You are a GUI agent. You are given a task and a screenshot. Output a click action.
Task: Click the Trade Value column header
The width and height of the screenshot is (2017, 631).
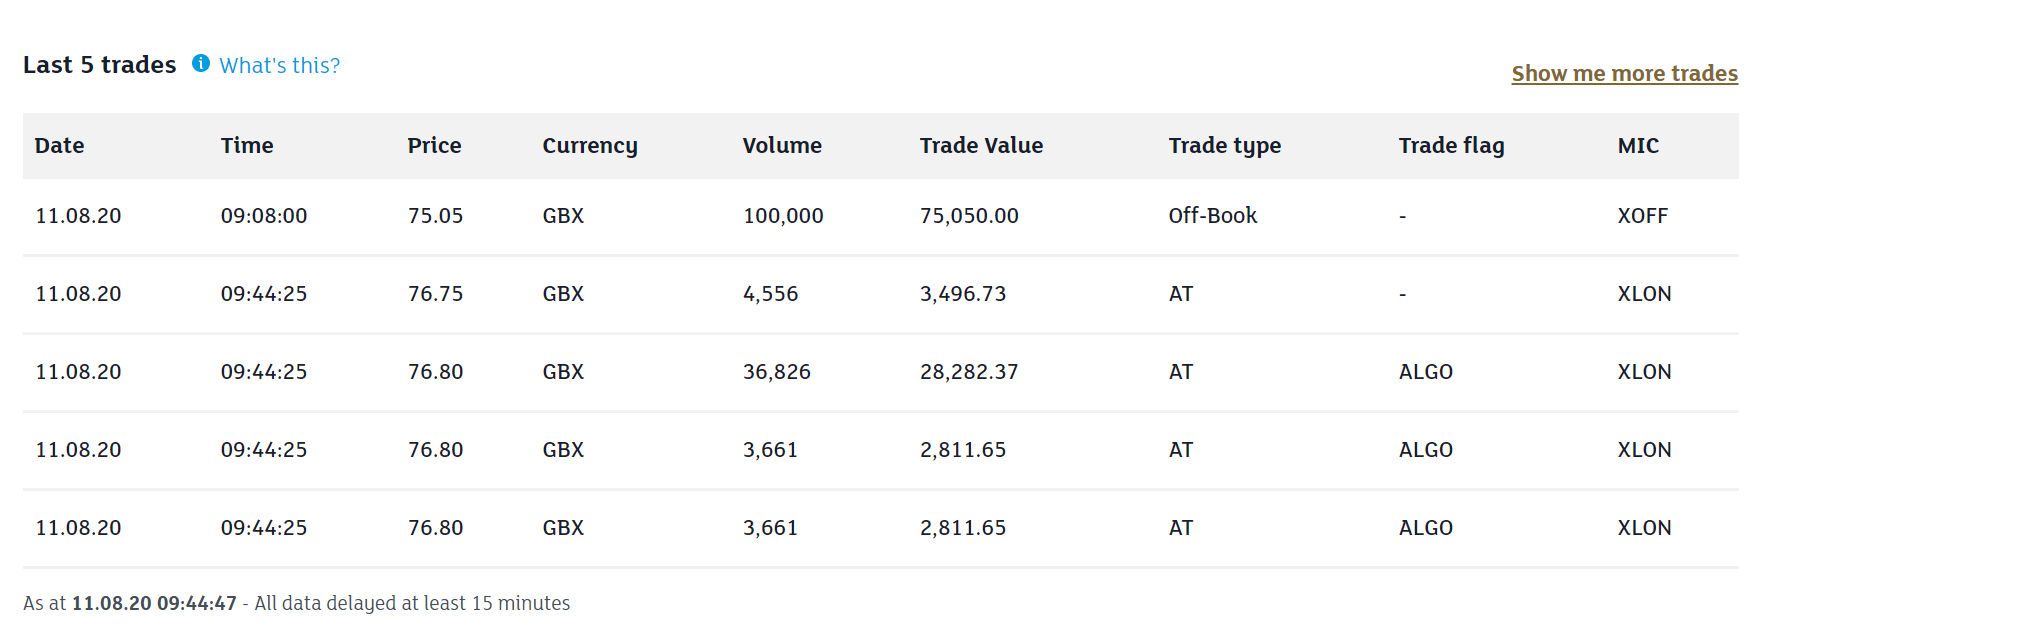tap(980, 146)
